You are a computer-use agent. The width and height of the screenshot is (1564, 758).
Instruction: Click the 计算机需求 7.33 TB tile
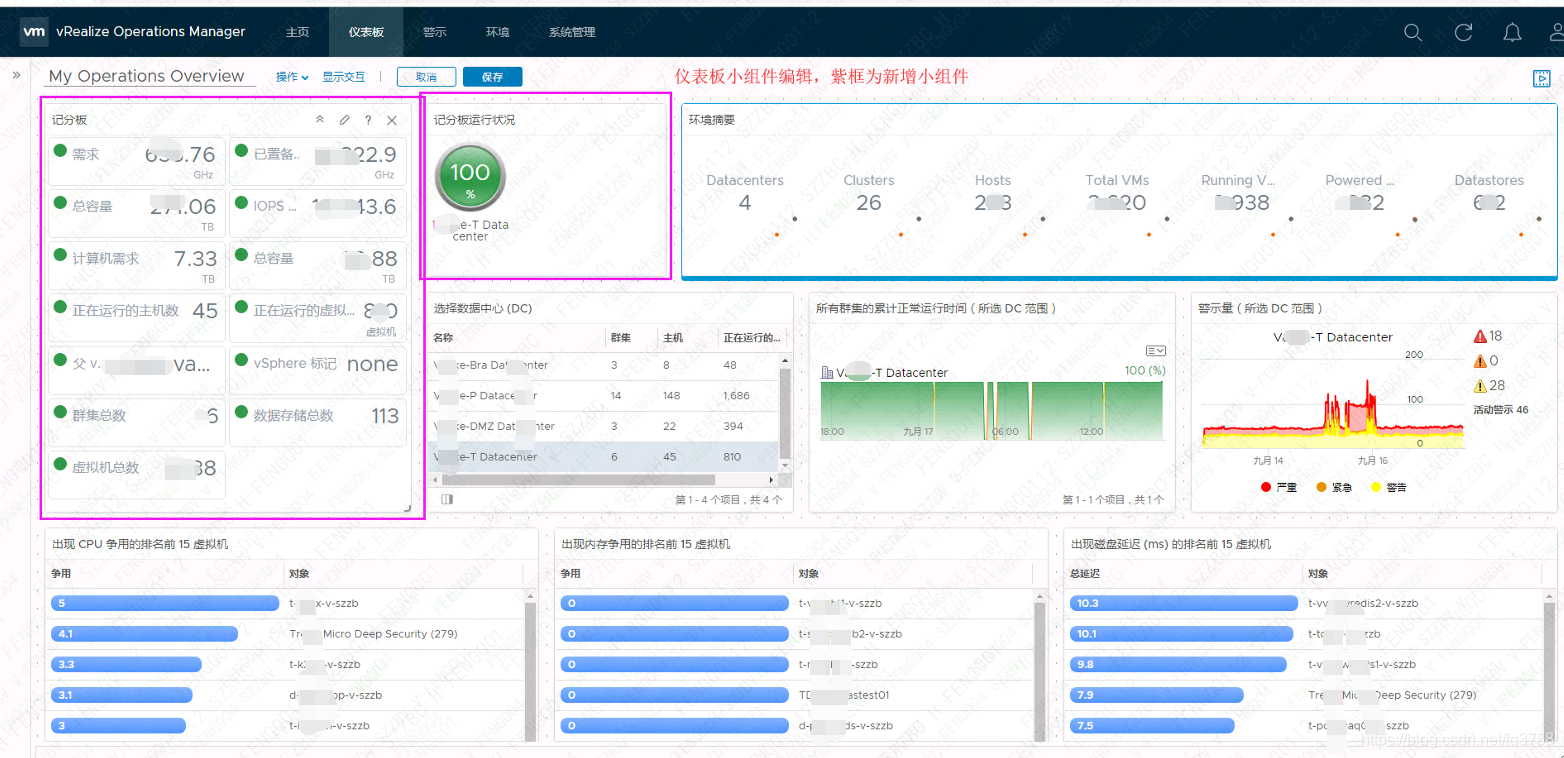(x=137, y=265)
